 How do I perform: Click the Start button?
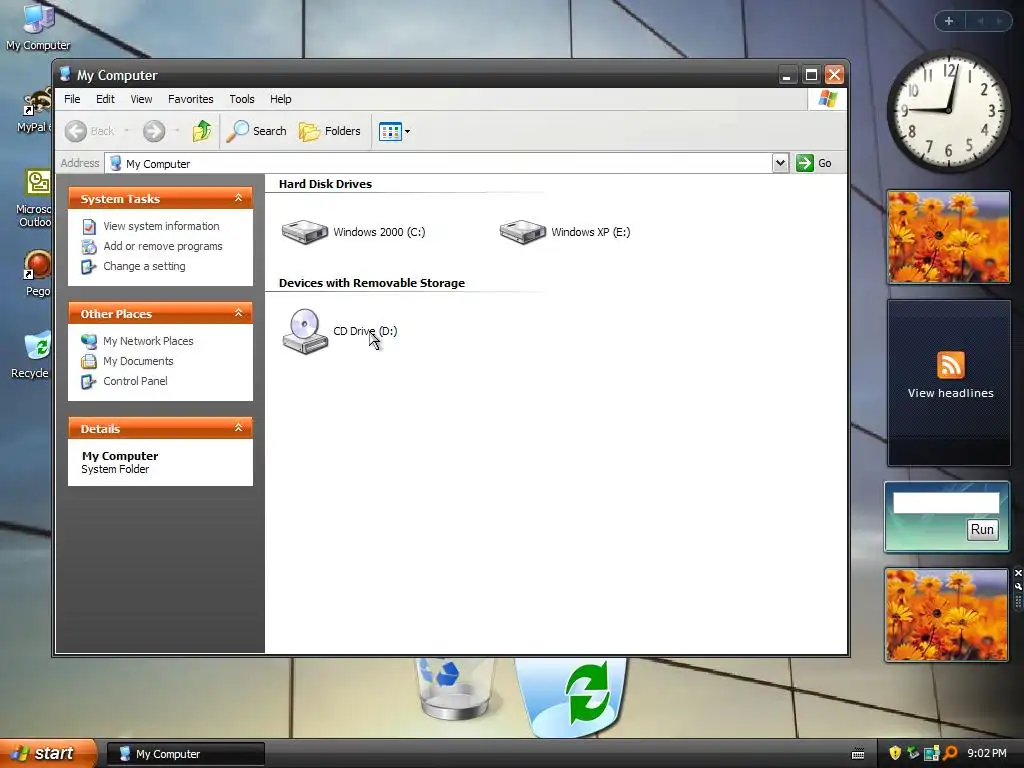click(x=47, y=753)
